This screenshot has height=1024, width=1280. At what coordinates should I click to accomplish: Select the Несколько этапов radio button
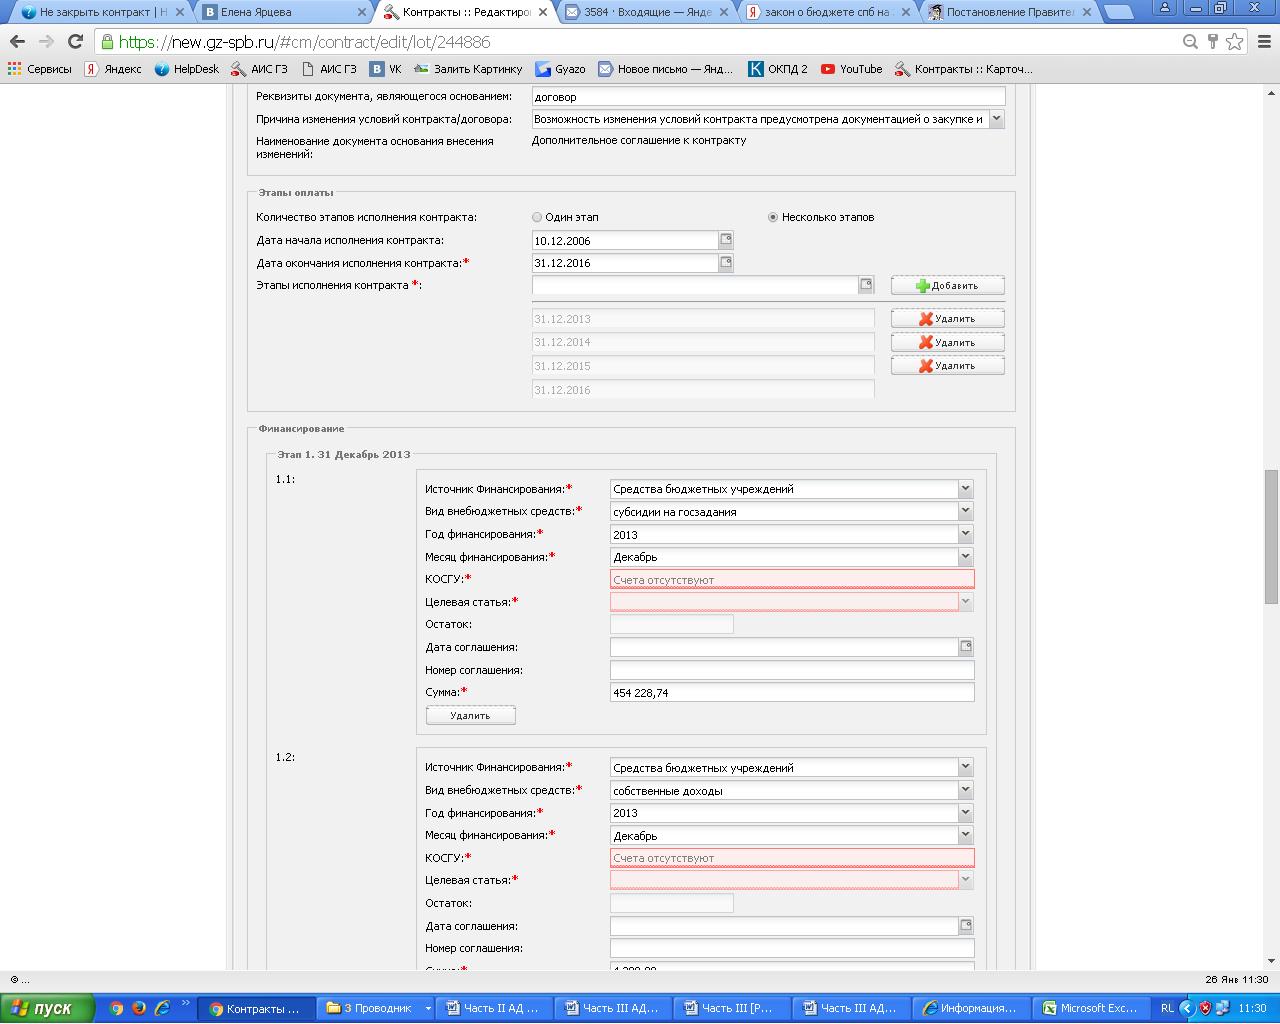pyautogui.click(x=773, y=217)
